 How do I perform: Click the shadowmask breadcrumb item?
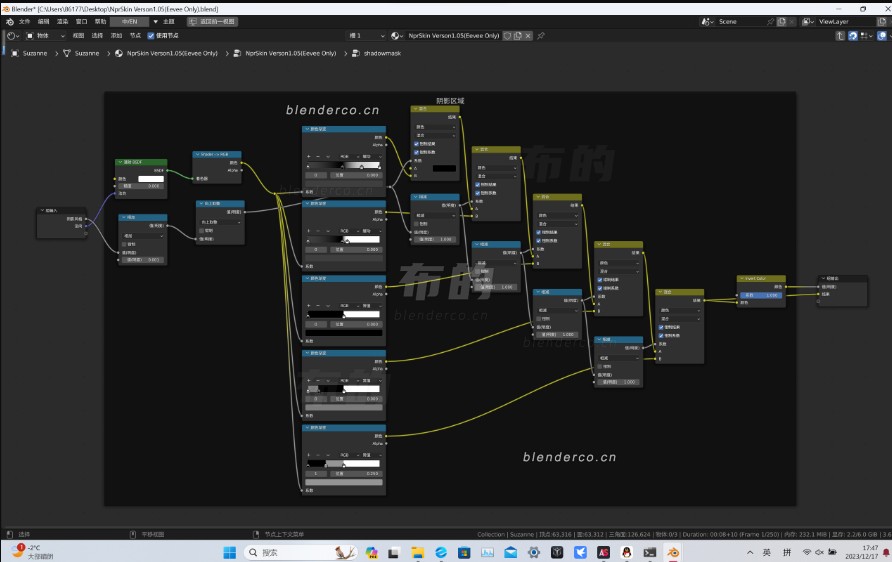pyautogui.click(x=377, y=53)
